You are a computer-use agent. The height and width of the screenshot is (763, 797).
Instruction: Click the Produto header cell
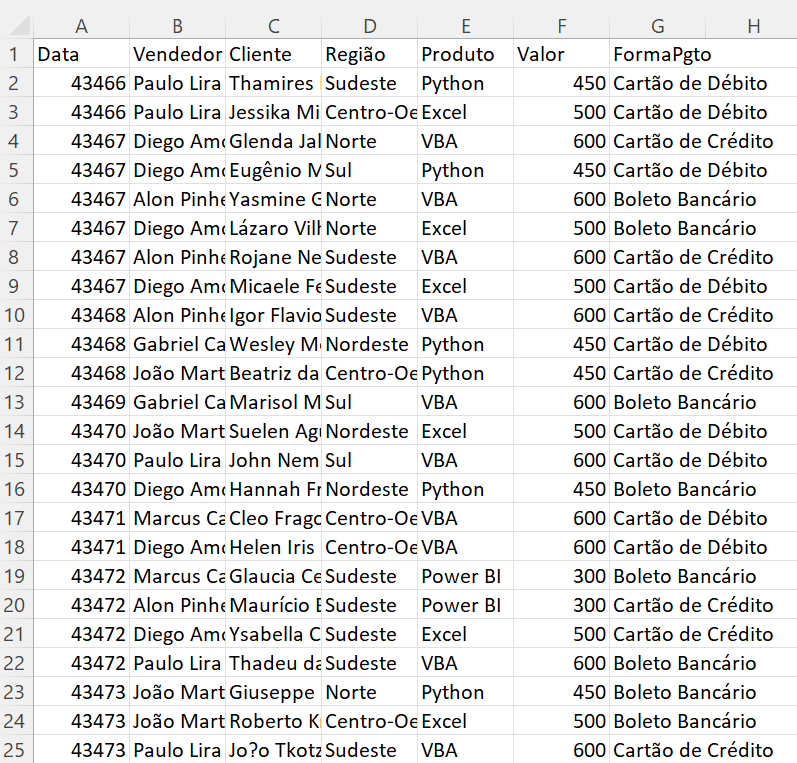pyautogui.click(x=466, y=54)
